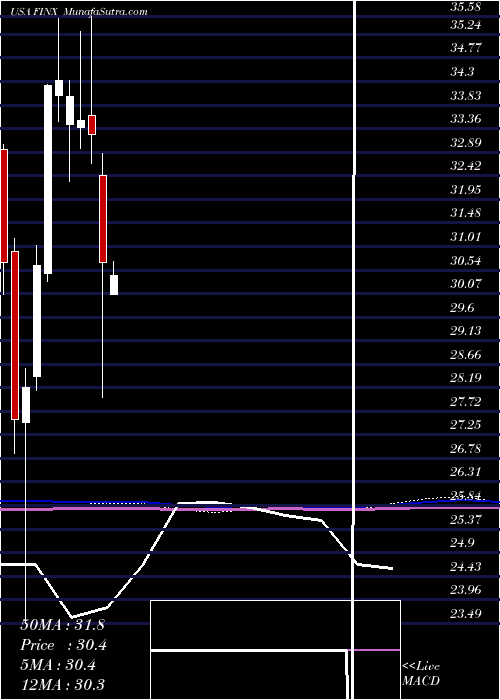Viewport: 500px width, 700px height.
Task: Click the 27.25 price axis label
Action: [465, 425]
